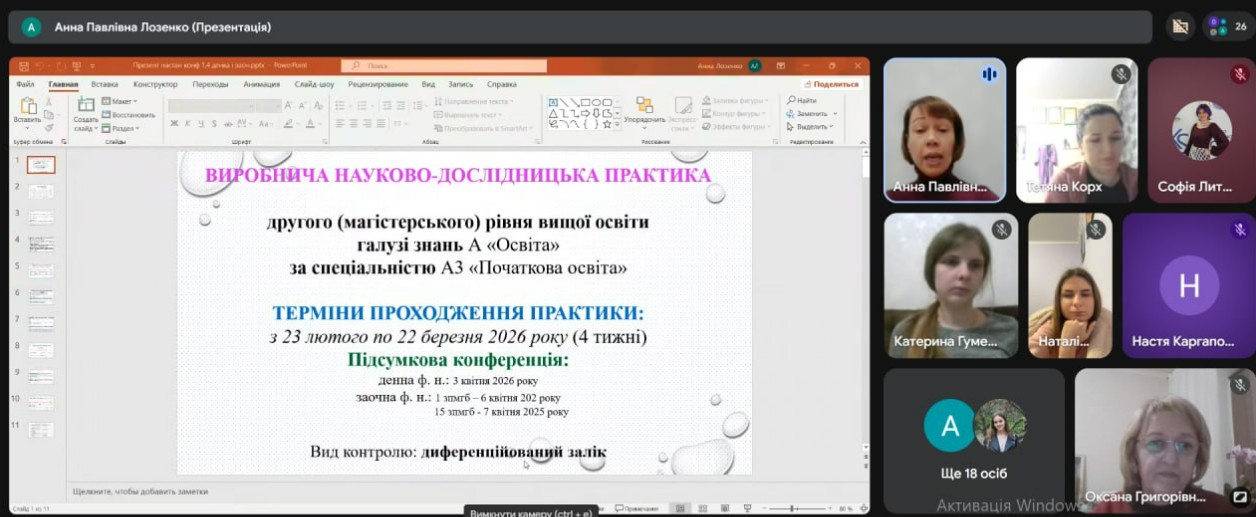
Task: Click the disabled chat icon top right
Action: click(1180, 27)
